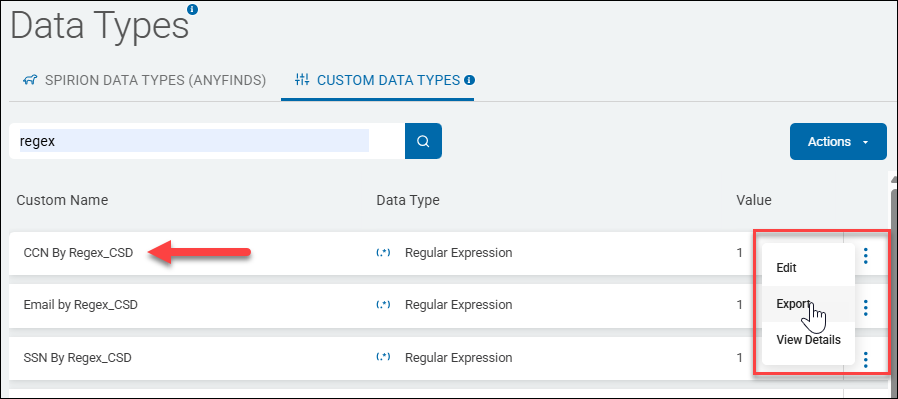Click the info icon next to Custom Data Types

click(x=470, y=81)
